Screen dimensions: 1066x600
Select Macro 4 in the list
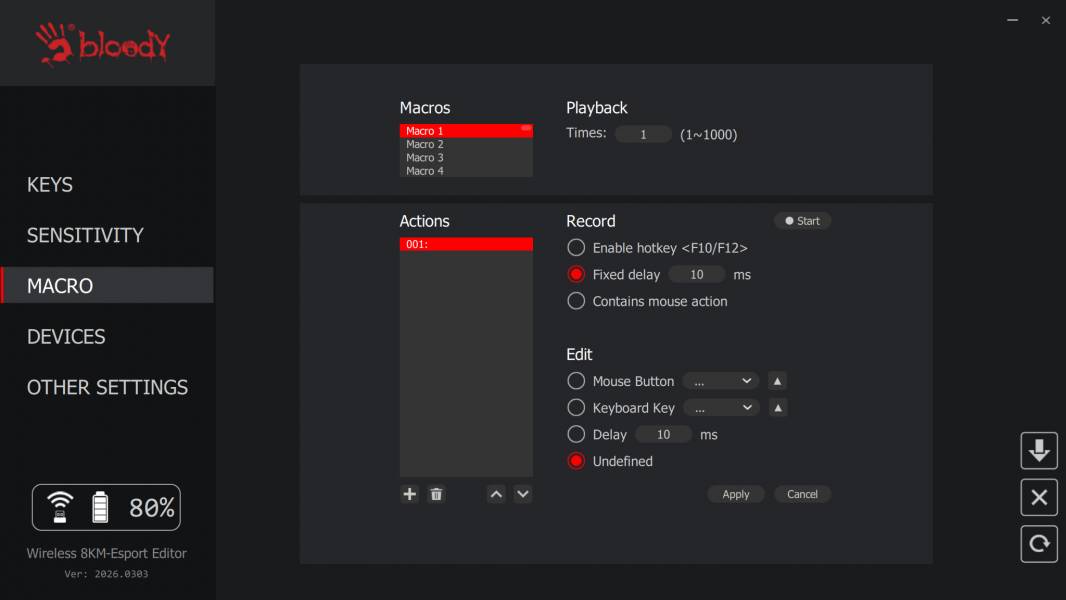coord(466,171)
